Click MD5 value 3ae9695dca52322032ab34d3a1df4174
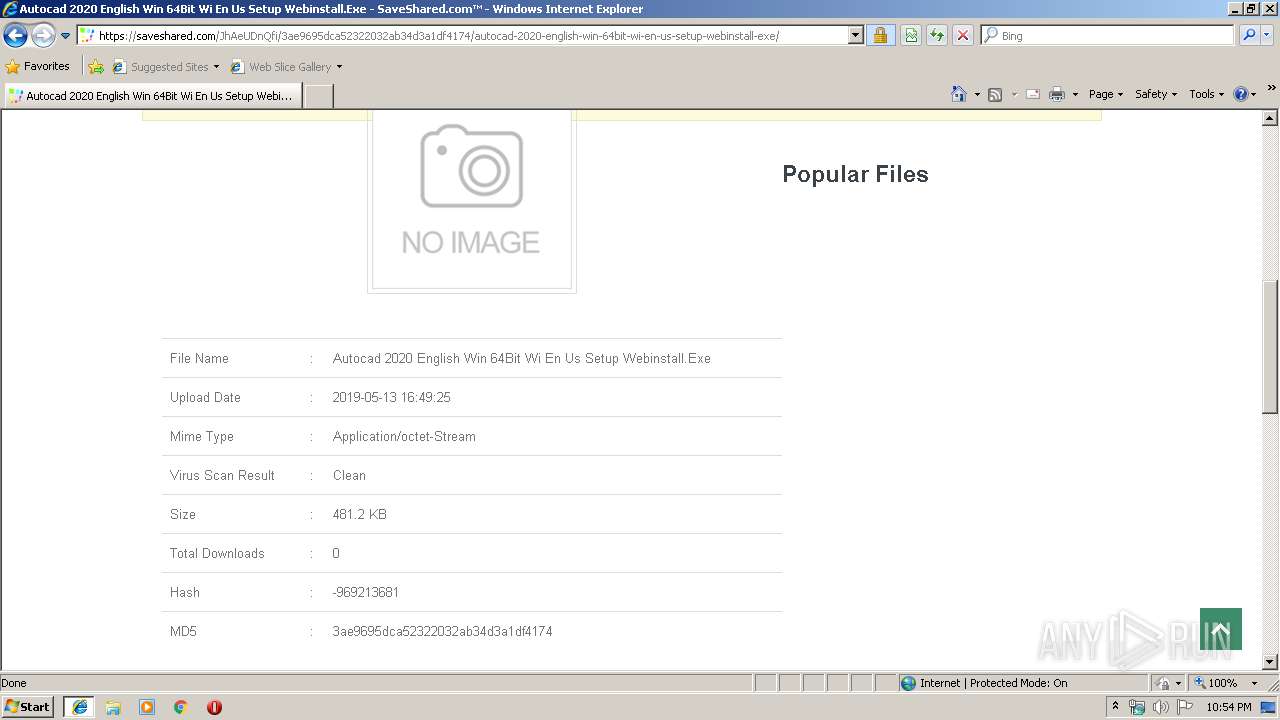 click(442, 631)
